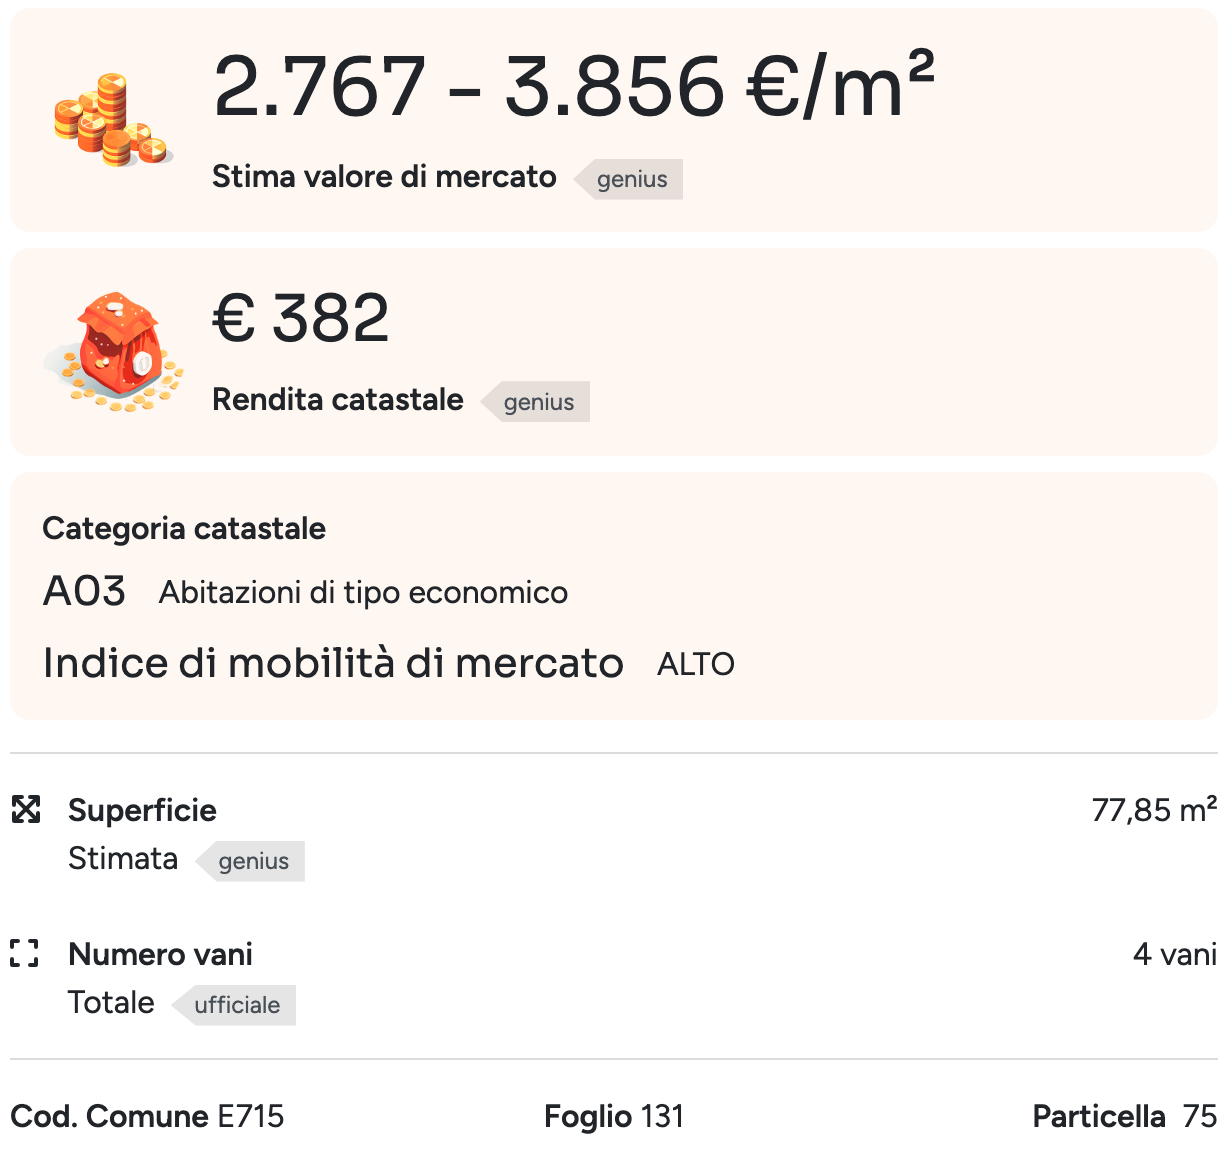This screenshot has height=1172, width=1228.
Task: Click the stacked coins icon
Action: (x=112, y=120)
